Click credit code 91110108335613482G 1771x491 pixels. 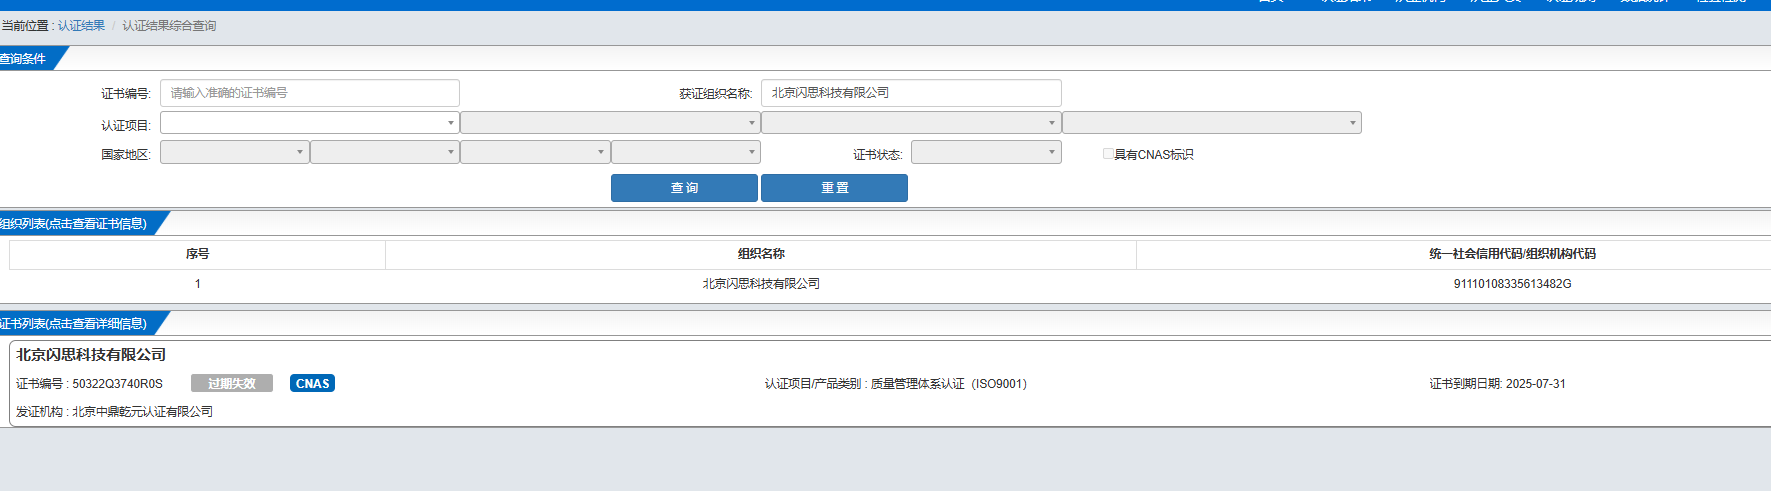(x=1512, y=284)
